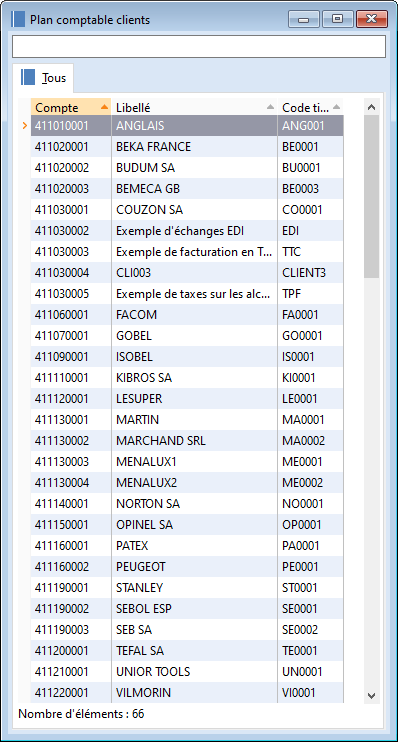Select the KIBROS SA row
This screenshot has width=398, height=742.
[187, 378]
